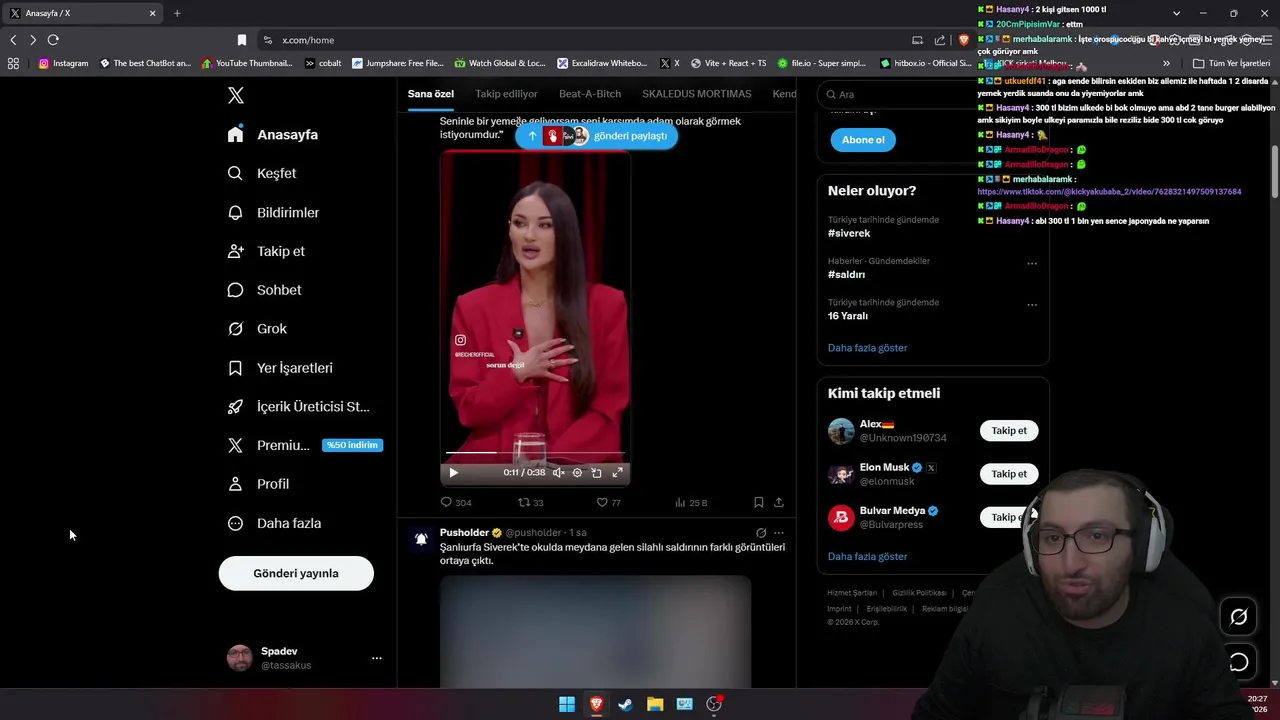Open video settings gear
This screenshot has width=1280, height=720.
click(577, 473)
